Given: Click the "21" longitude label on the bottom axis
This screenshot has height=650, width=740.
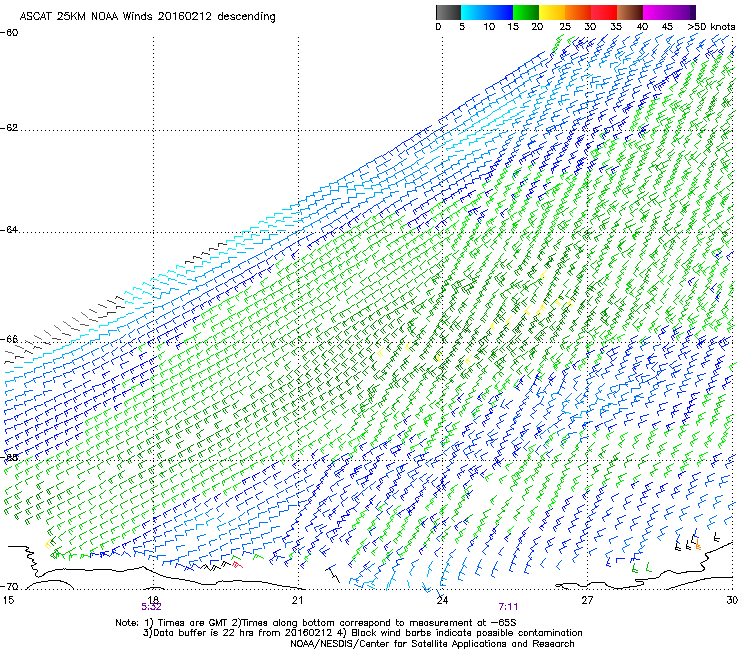Looking at the screenshot, I should pos(297,600).
